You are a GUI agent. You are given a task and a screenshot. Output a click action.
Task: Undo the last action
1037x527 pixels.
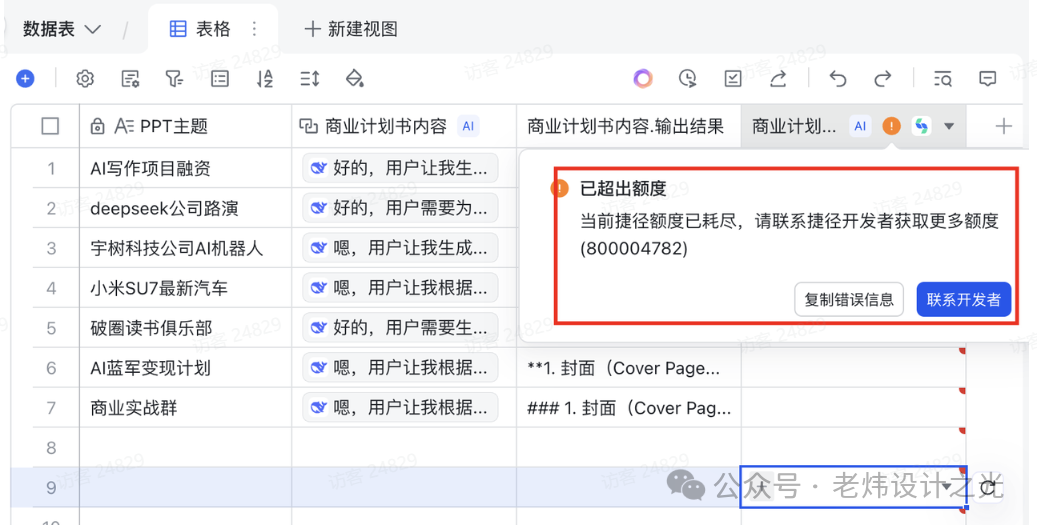coord(838,79)
